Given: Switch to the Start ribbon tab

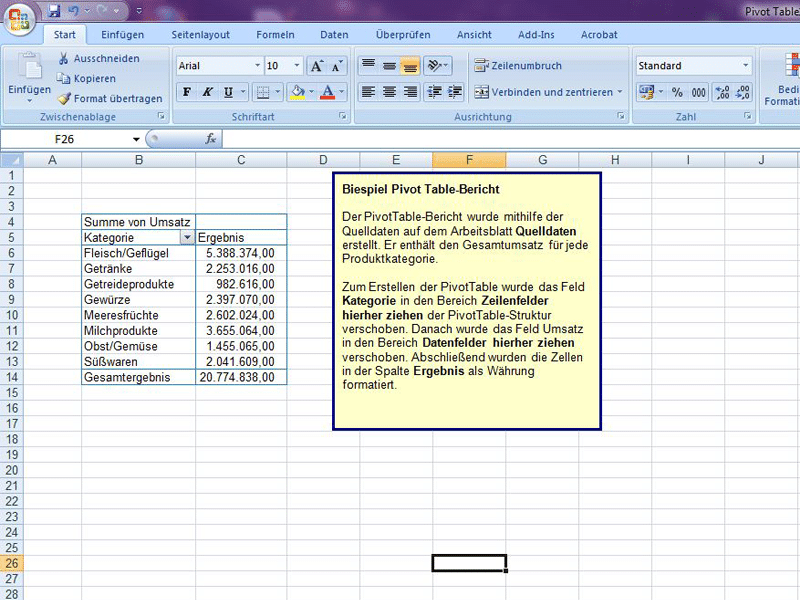Looking at the screenshot, I should 65,35.
